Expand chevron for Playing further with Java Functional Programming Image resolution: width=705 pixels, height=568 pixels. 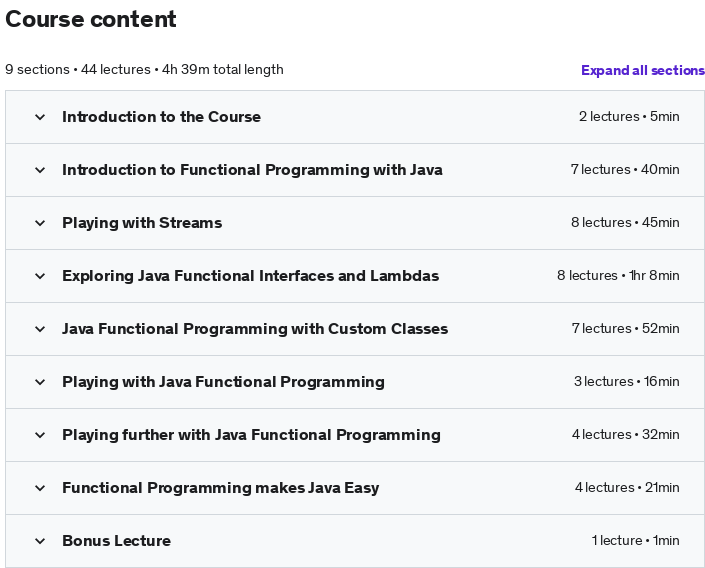click(40, 435)
